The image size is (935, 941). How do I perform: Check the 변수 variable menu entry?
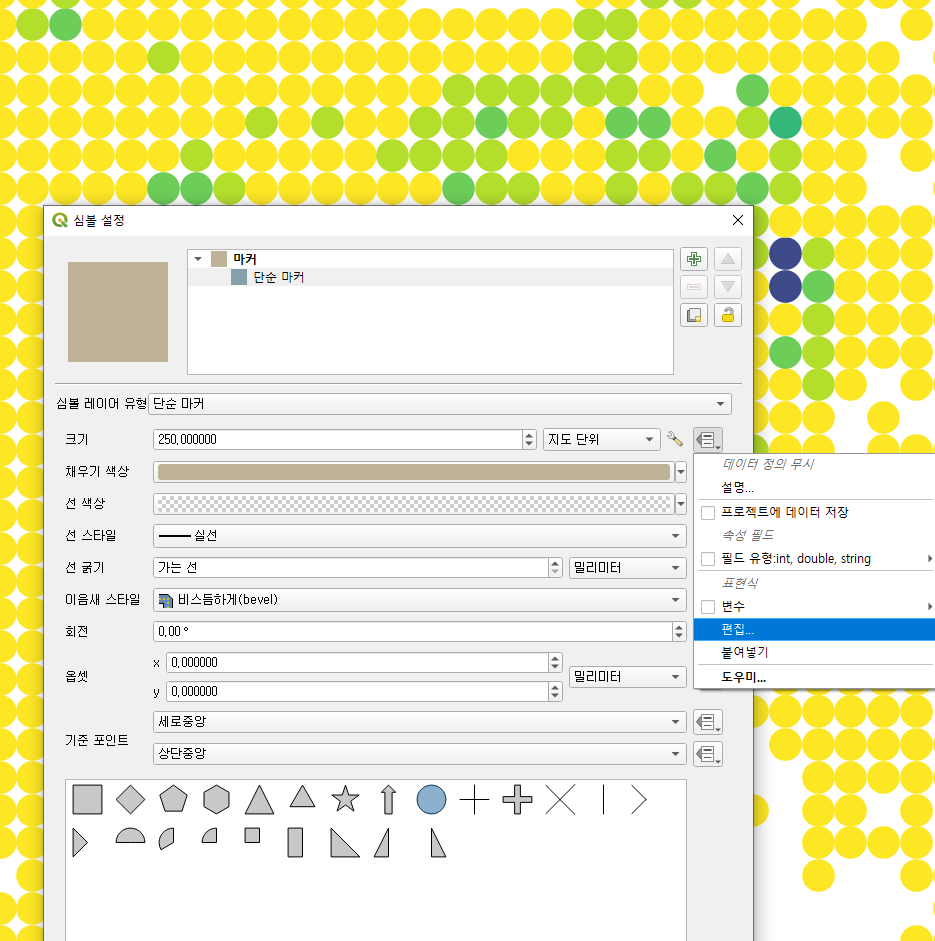708,607
